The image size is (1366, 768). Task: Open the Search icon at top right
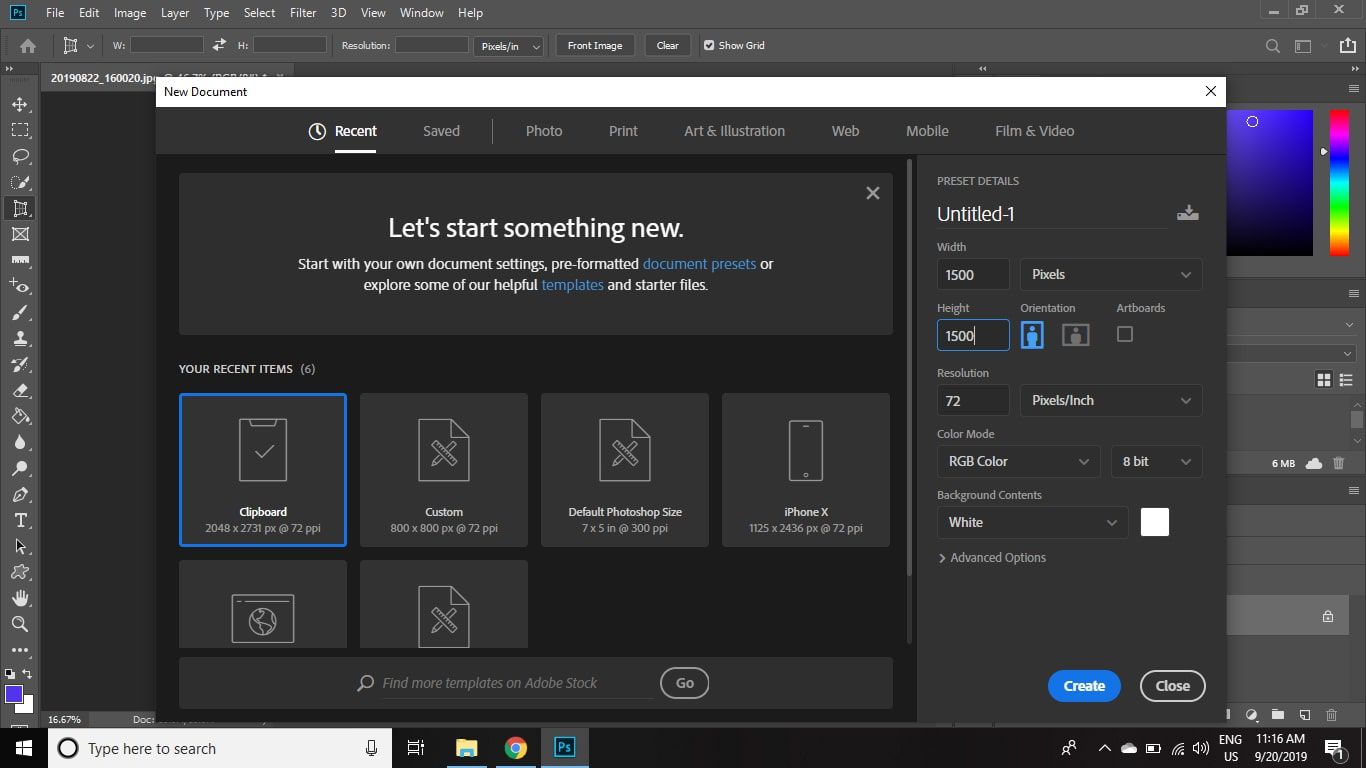click(x=1272, y=45)
